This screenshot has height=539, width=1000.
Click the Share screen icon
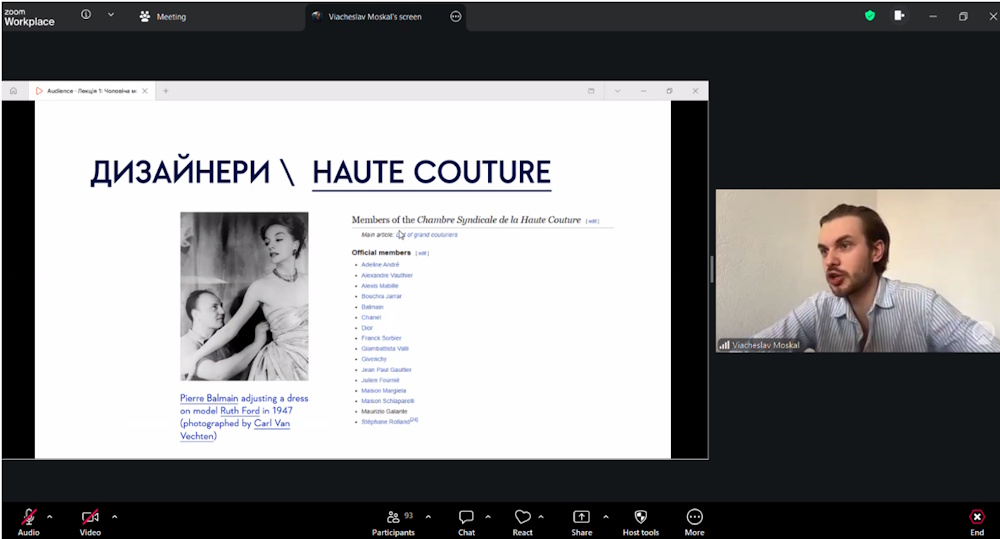[x=581, y=518]
